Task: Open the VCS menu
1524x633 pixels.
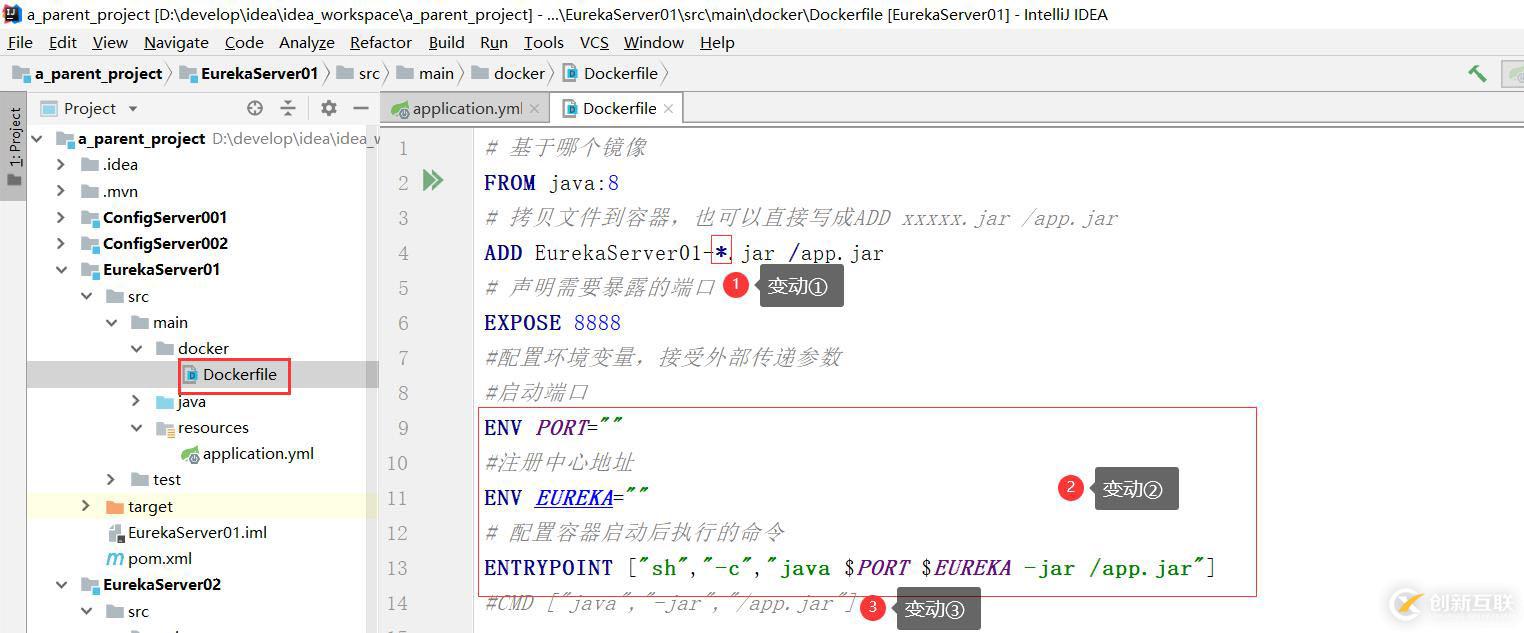Action: pyautogui.click(x=594, y=42)
